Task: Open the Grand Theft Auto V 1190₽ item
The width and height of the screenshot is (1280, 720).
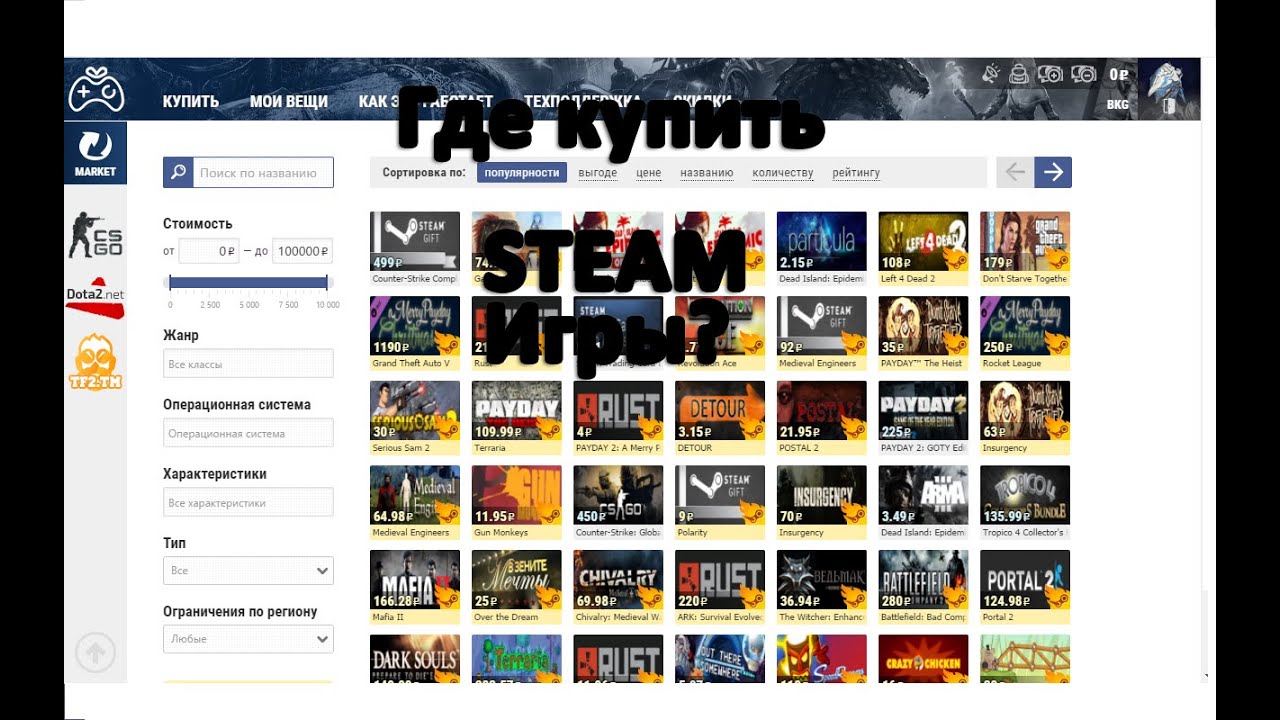Action: (415, 333)
